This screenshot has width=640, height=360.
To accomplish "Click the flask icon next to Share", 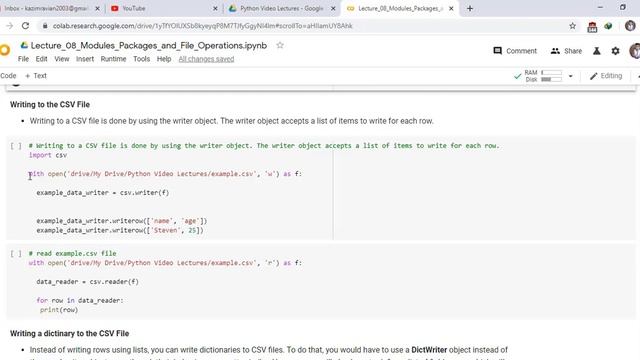I will [596, 51].
